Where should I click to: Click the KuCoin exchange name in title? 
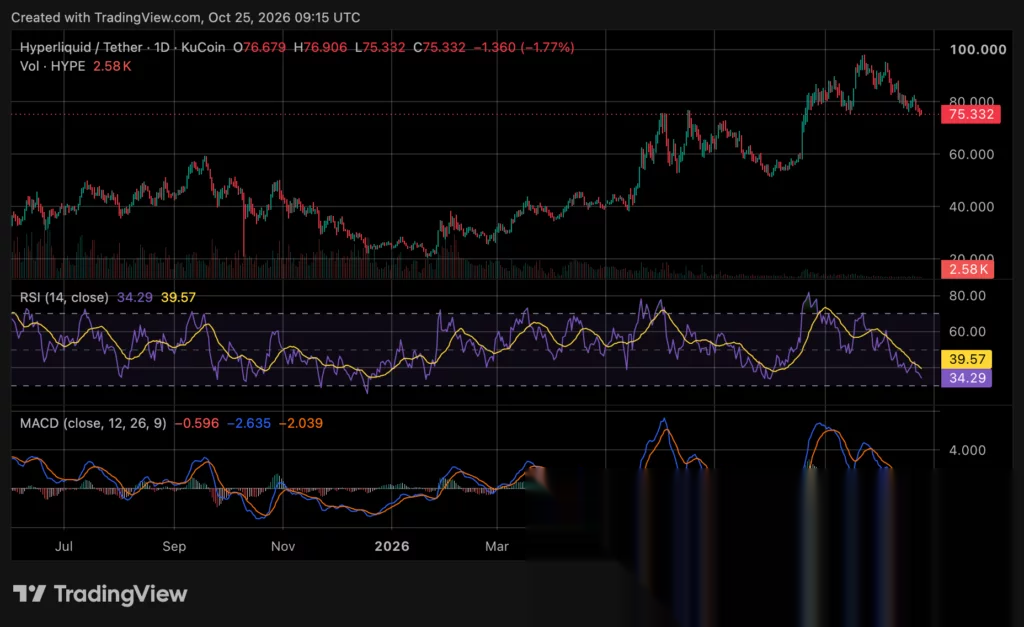203,48
